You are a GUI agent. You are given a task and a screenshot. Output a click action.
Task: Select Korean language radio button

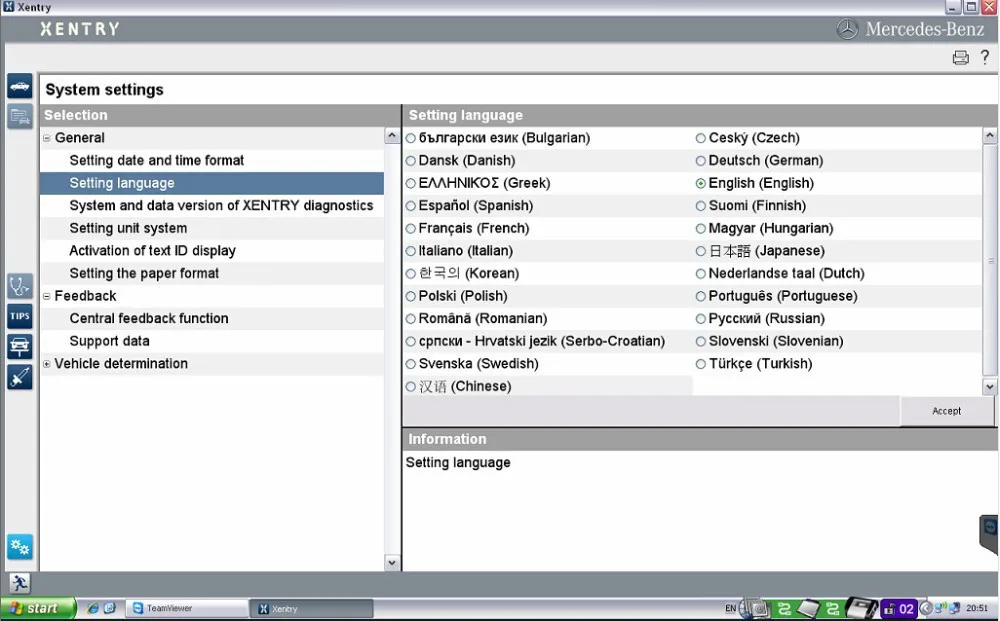point(411,274)
